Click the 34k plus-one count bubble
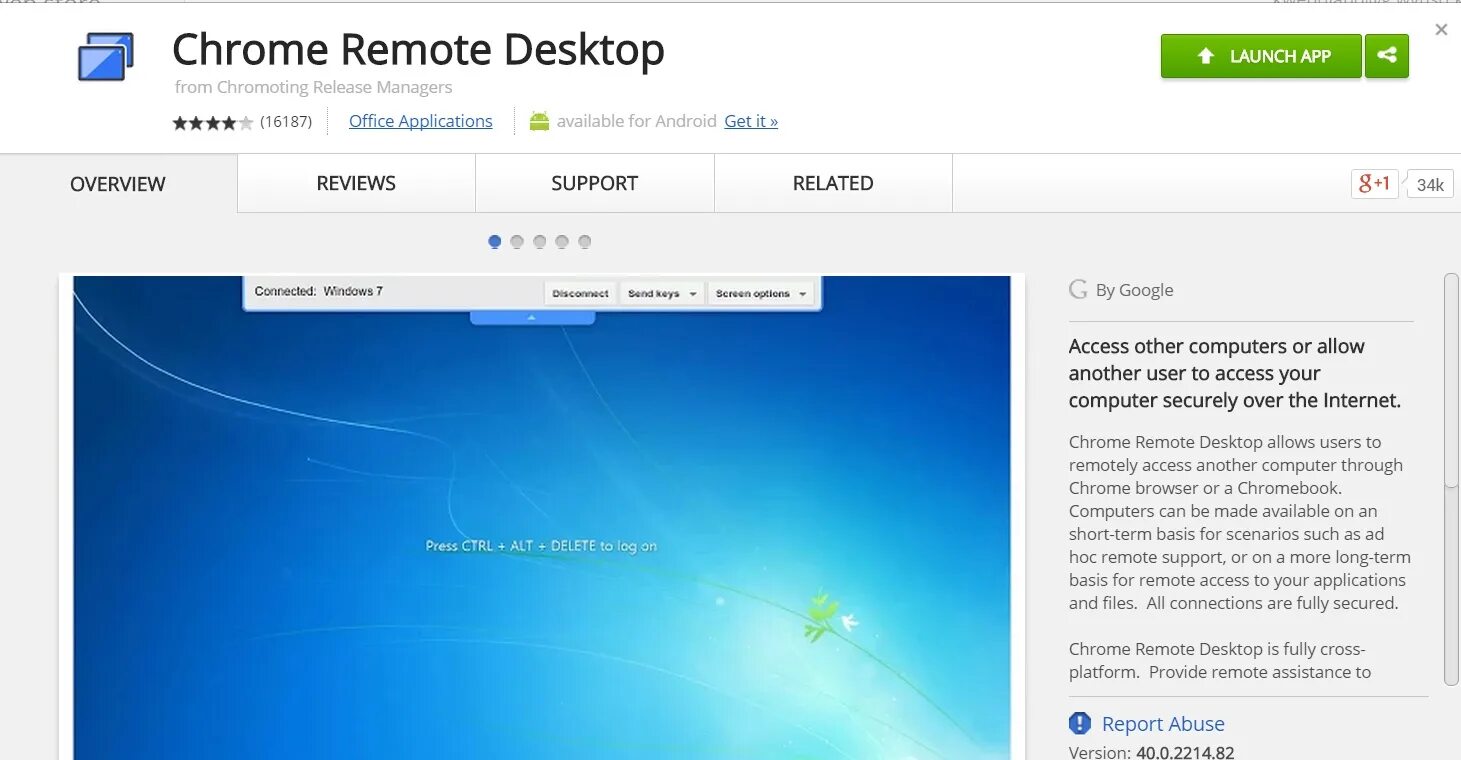Screen dimensions: 1461x760 (1430, 185)
